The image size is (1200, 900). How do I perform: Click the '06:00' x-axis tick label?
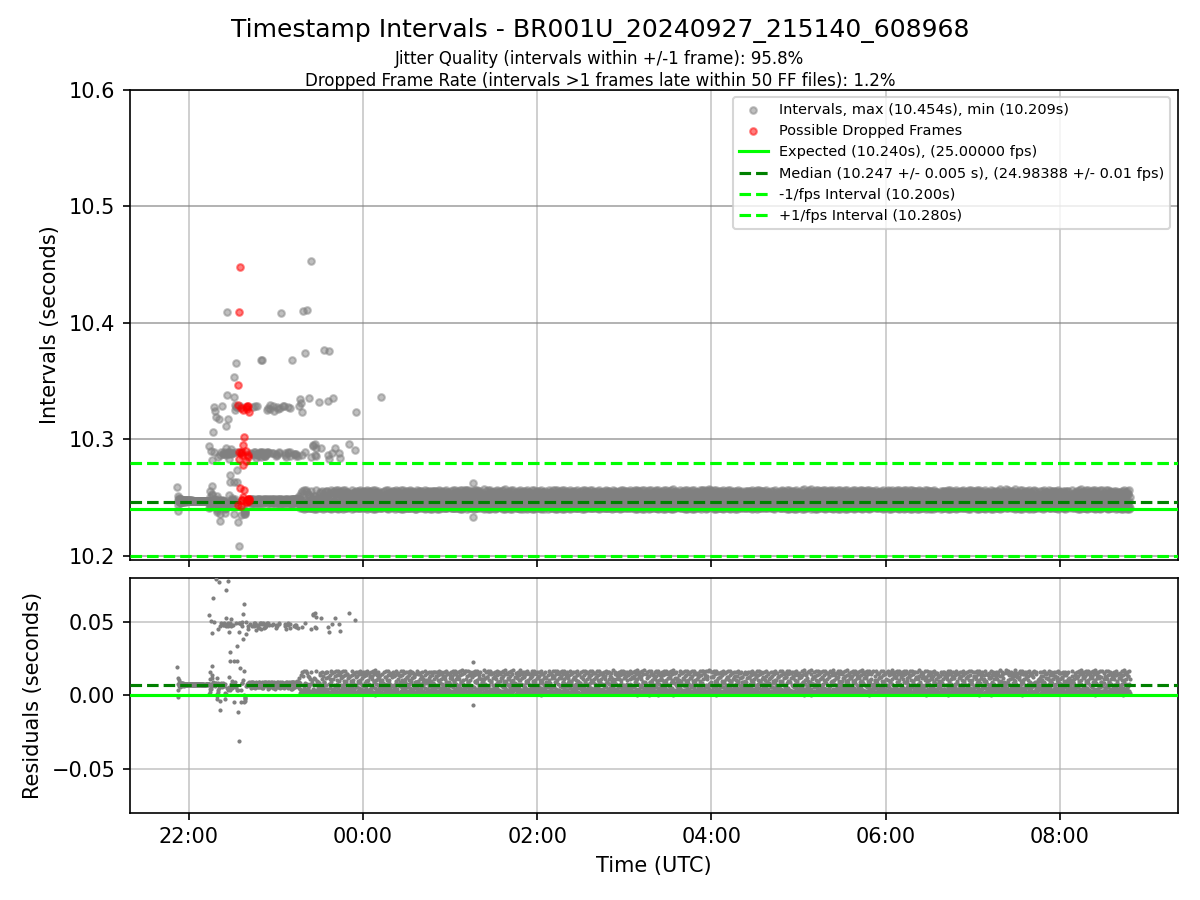coord(885,836)
